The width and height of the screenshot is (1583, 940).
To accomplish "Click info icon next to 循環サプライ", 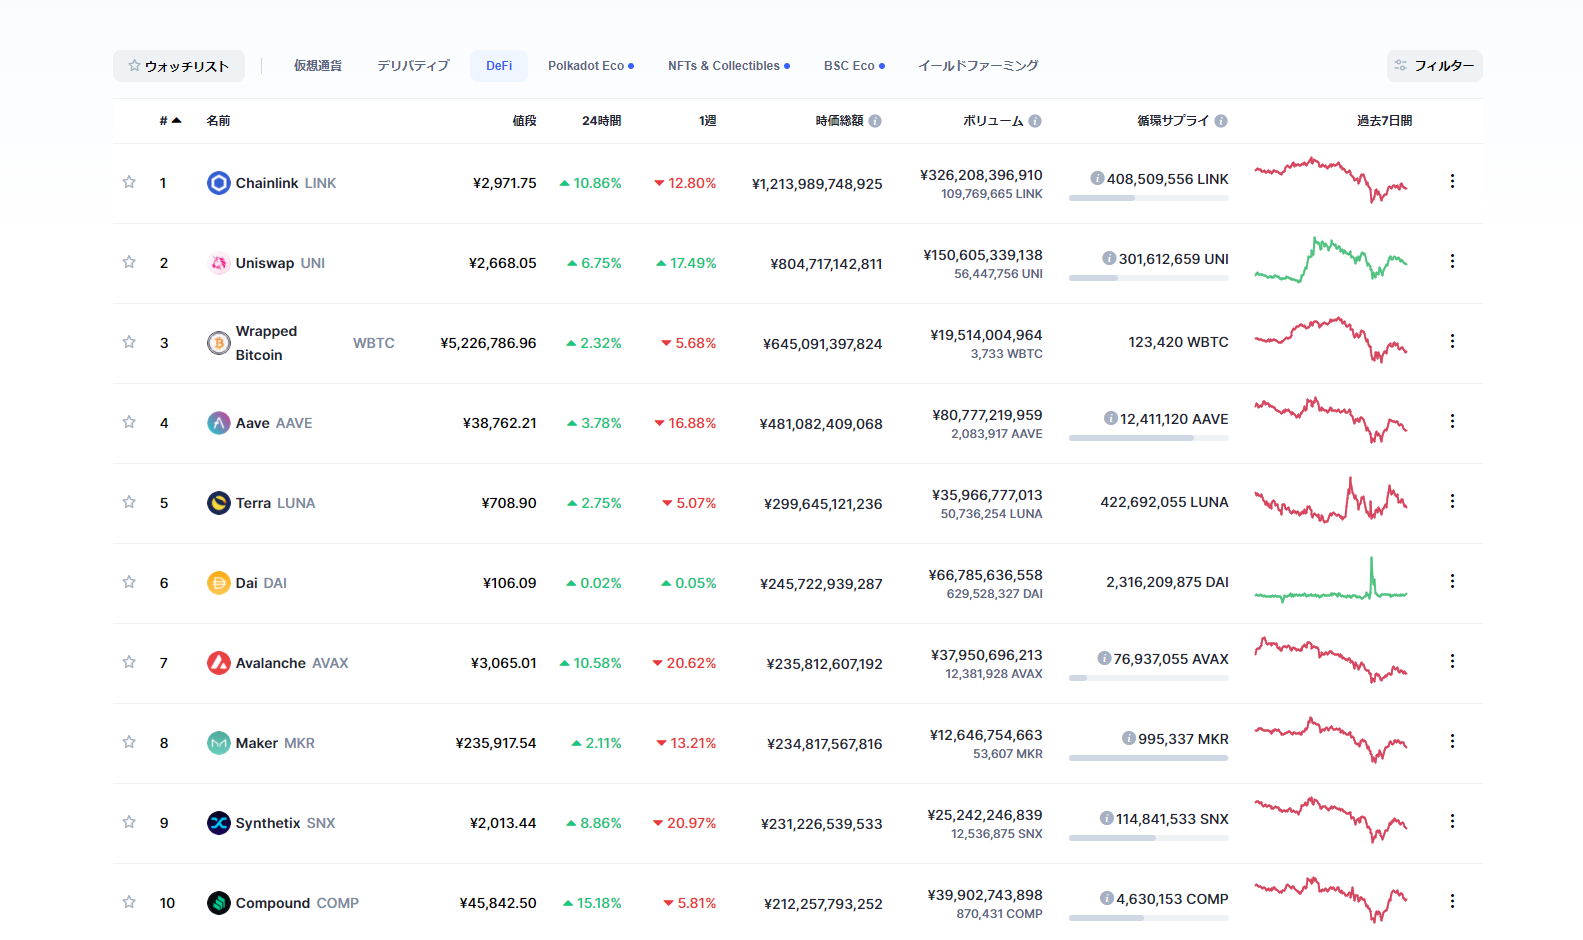I will coord(1221,121).
